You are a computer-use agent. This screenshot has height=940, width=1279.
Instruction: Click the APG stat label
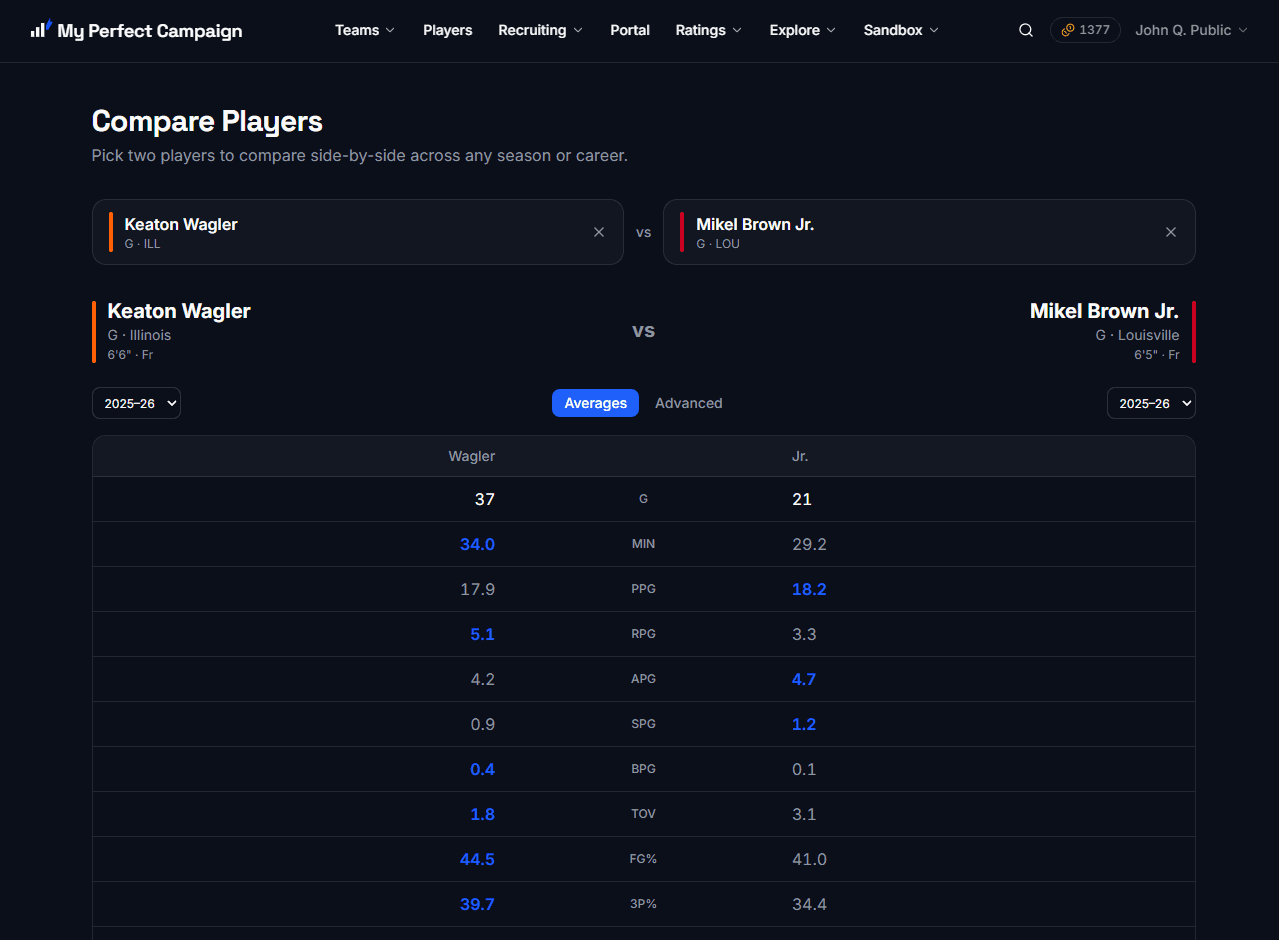(644, 679)
